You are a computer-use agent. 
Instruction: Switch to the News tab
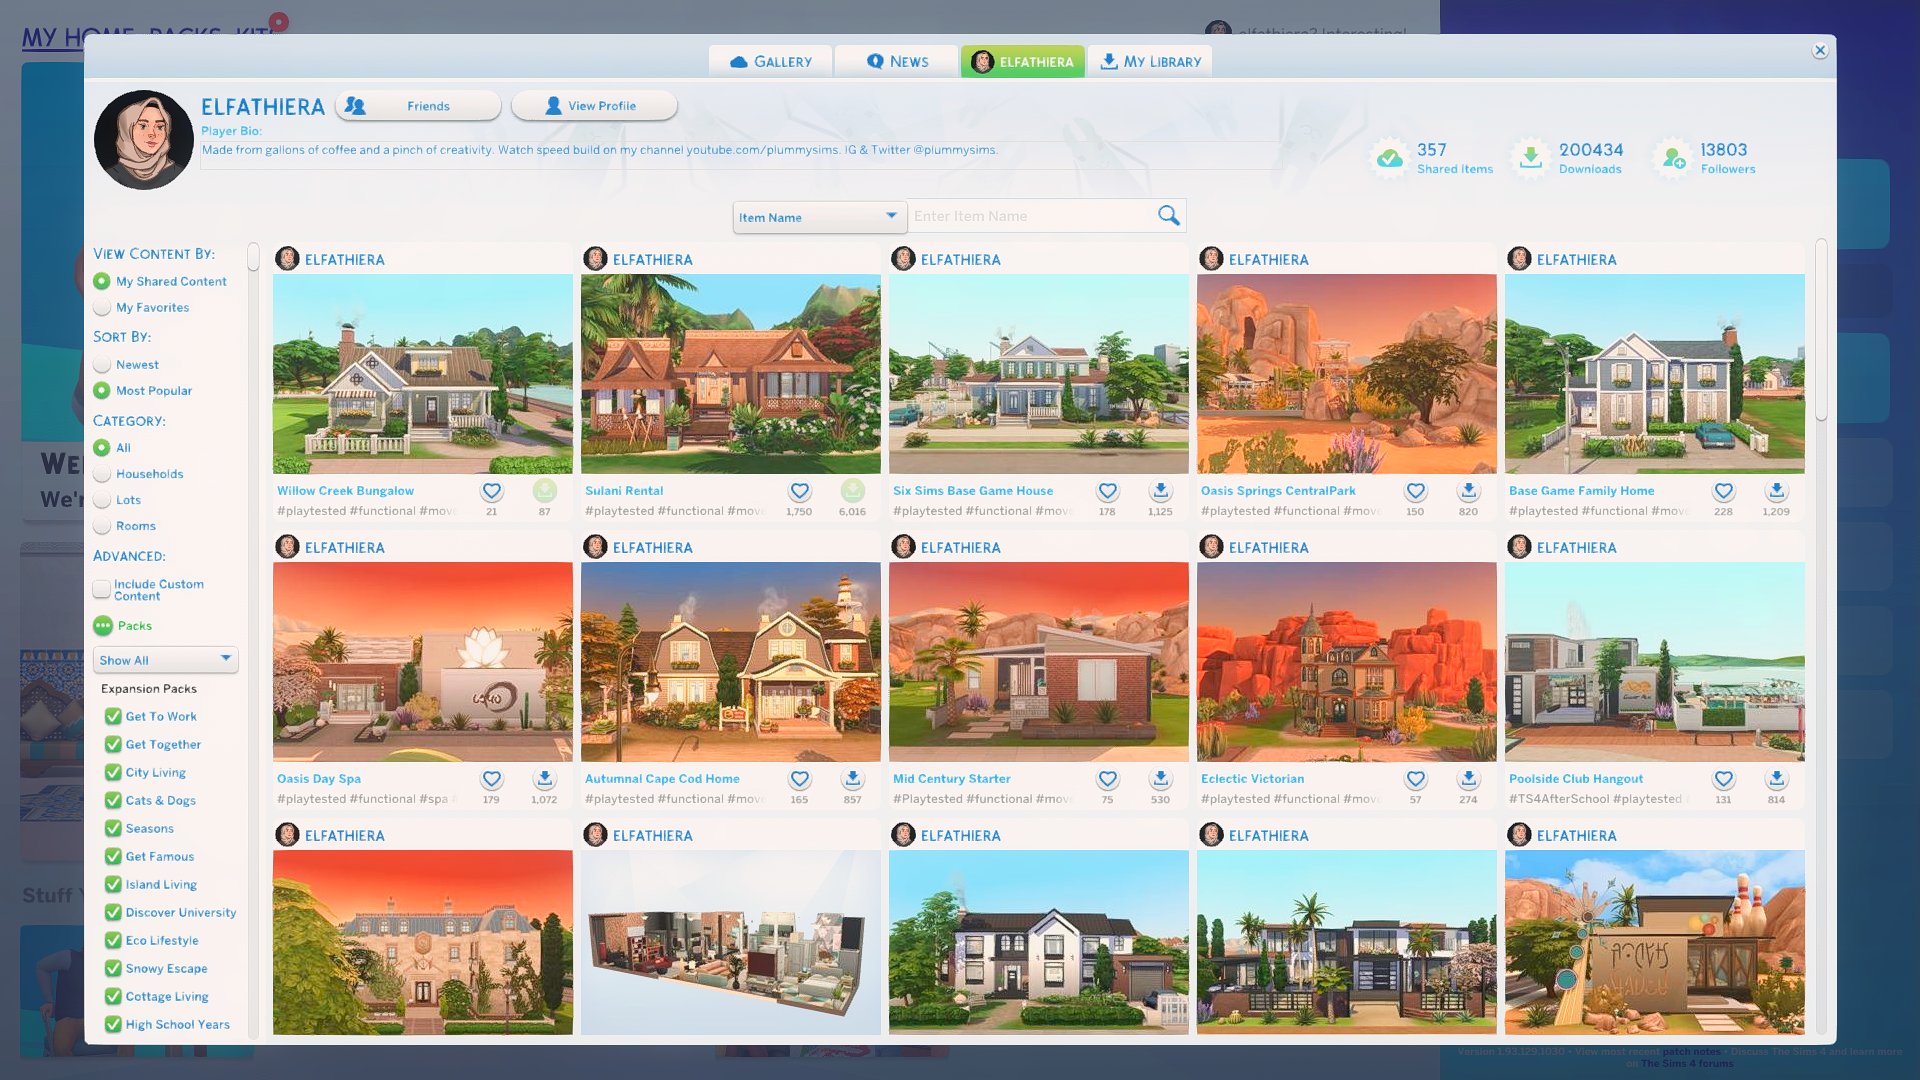pyautogui.click(x=896, y=62)
